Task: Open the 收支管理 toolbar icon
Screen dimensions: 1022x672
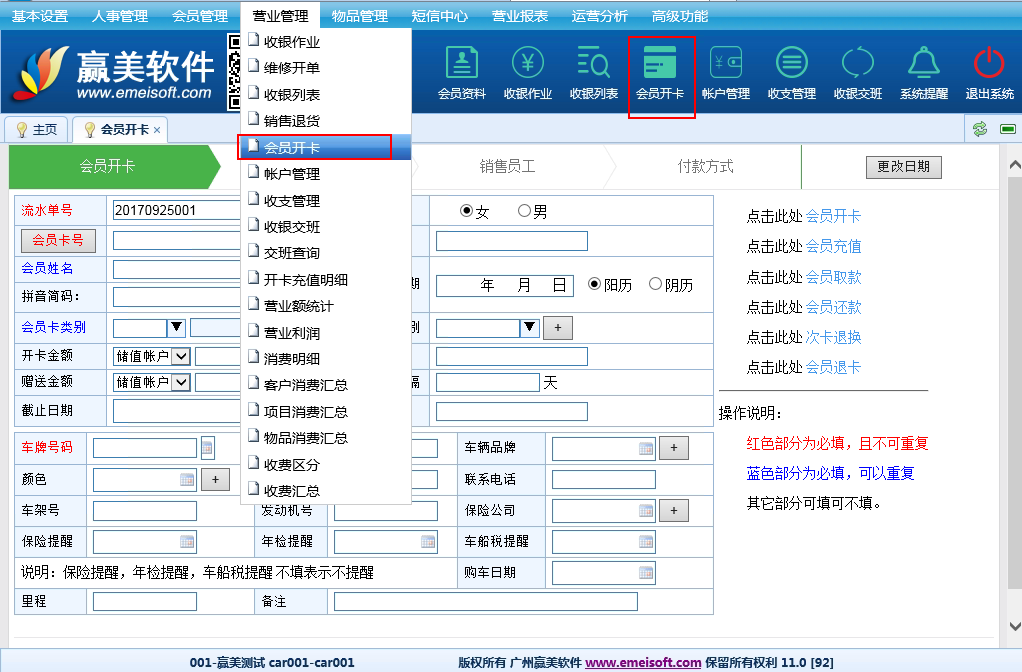Action: pyautogui.click(x=791, y=73)
